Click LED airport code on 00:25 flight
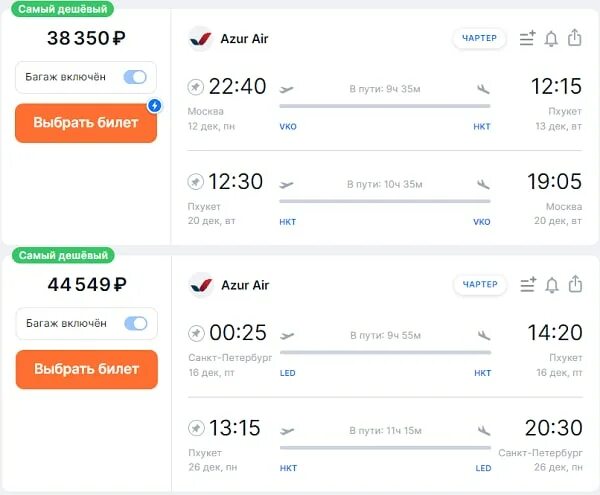The height and width of the screenshot is (495, 600). 288,373
